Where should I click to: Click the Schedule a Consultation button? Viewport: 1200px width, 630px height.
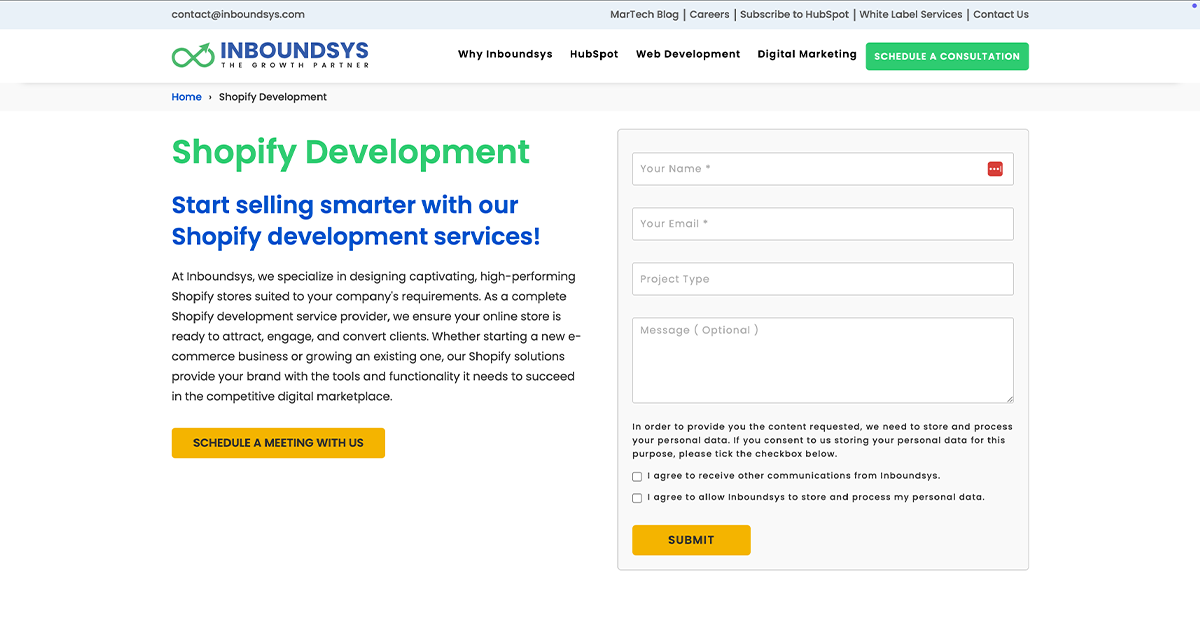947,57
